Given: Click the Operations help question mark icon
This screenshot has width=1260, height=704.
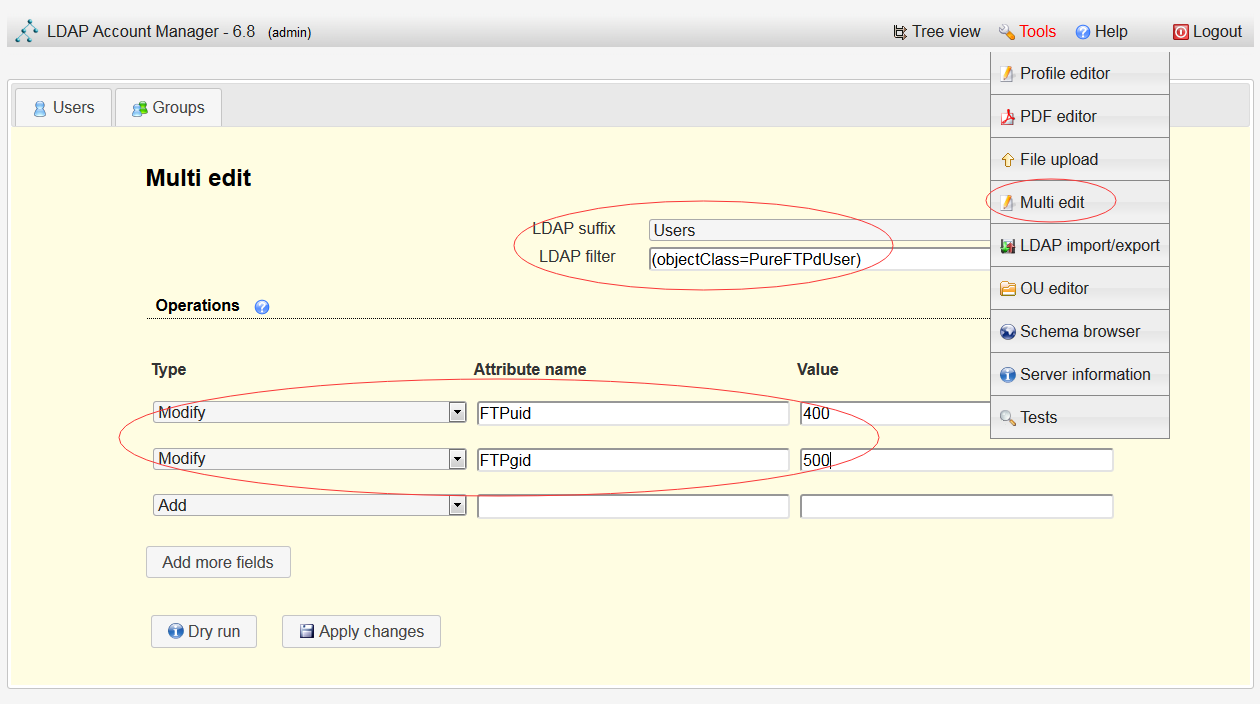Looking at the screenshot, I should 262,307.
